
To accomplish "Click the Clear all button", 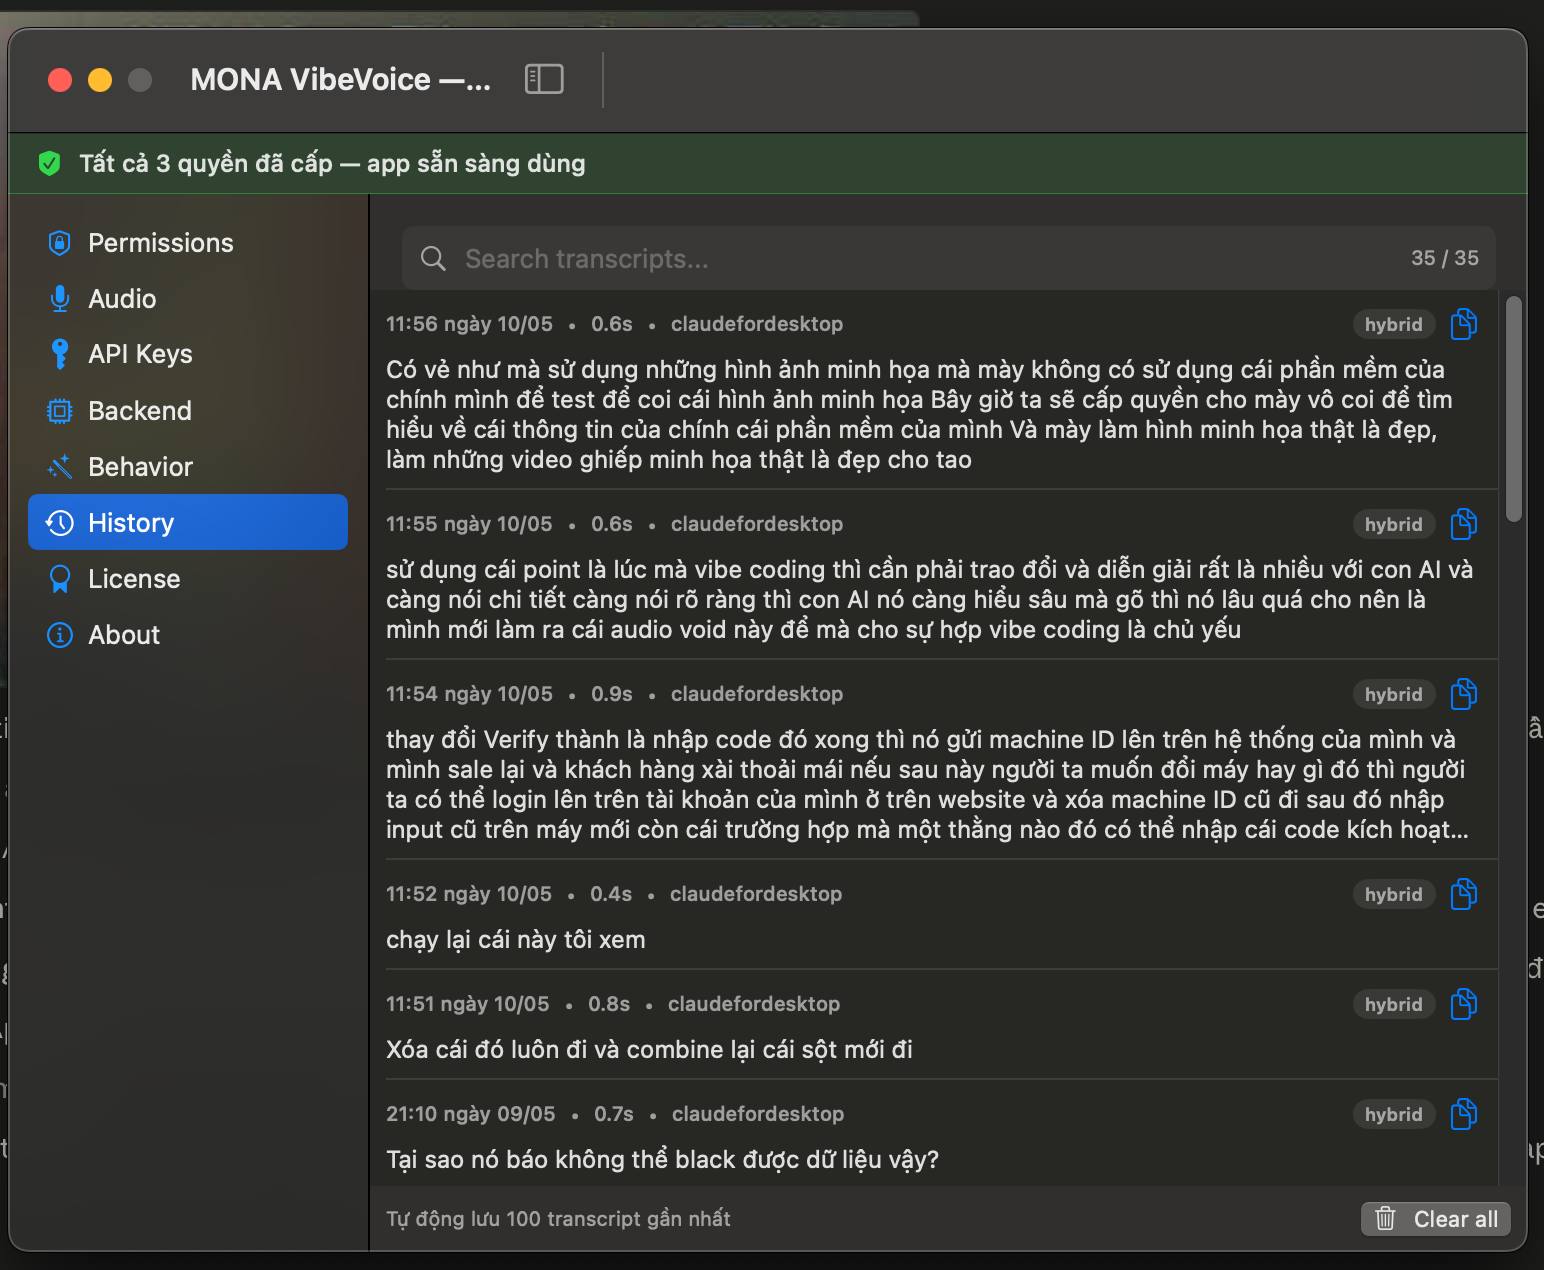I will [x=1436, y=1219].
